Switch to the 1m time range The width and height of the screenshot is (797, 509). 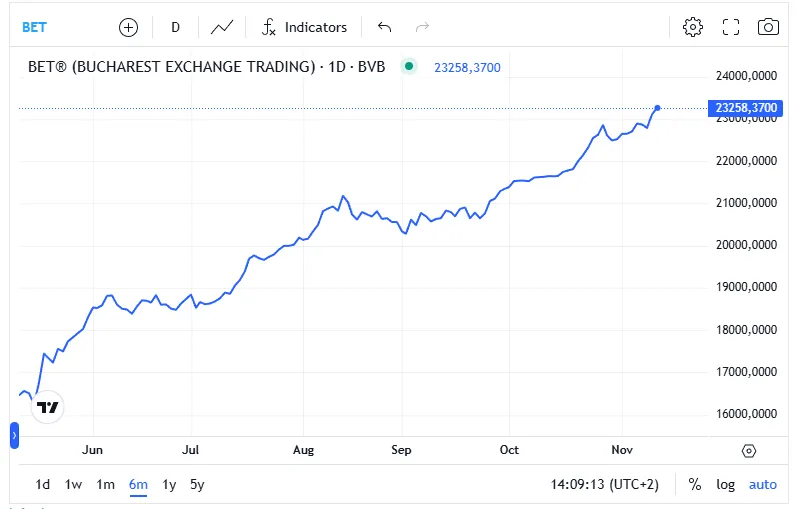105,484
